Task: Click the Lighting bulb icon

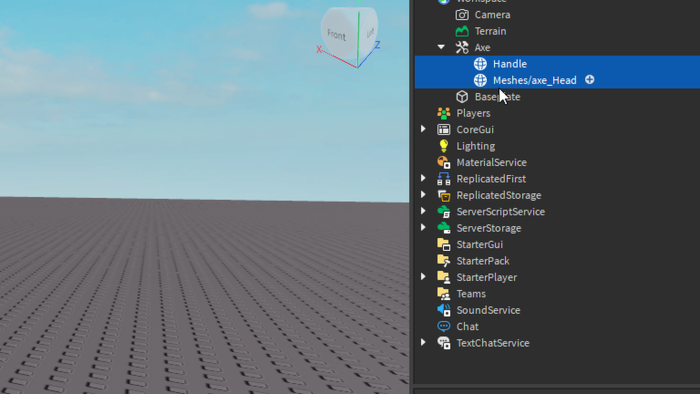Action: click(x=443, y=146)
